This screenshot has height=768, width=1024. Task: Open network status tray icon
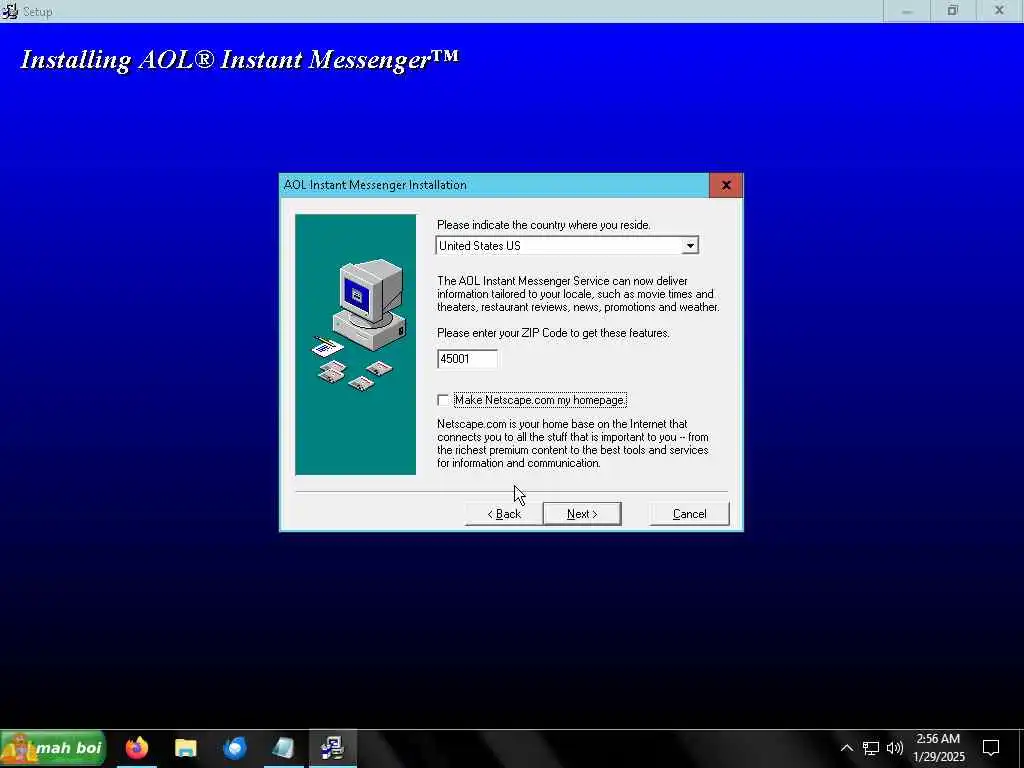click(x=871, y=748)
